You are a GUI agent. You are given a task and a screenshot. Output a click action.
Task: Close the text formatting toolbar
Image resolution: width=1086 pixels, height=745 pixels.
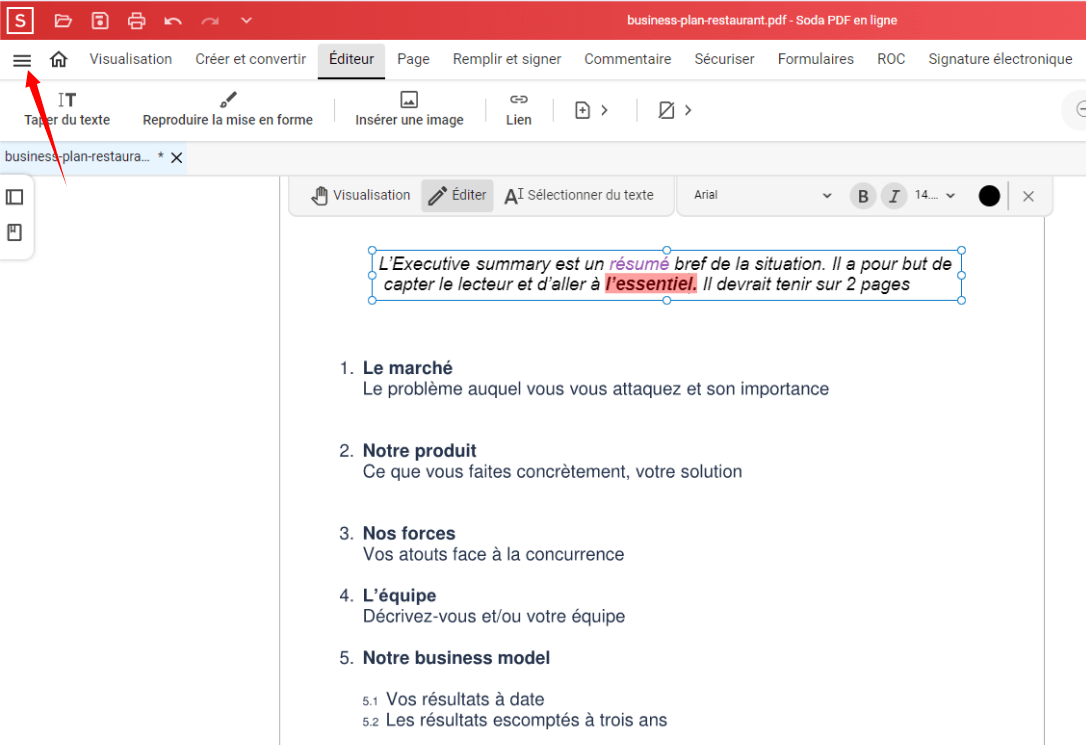(1029, 197)
